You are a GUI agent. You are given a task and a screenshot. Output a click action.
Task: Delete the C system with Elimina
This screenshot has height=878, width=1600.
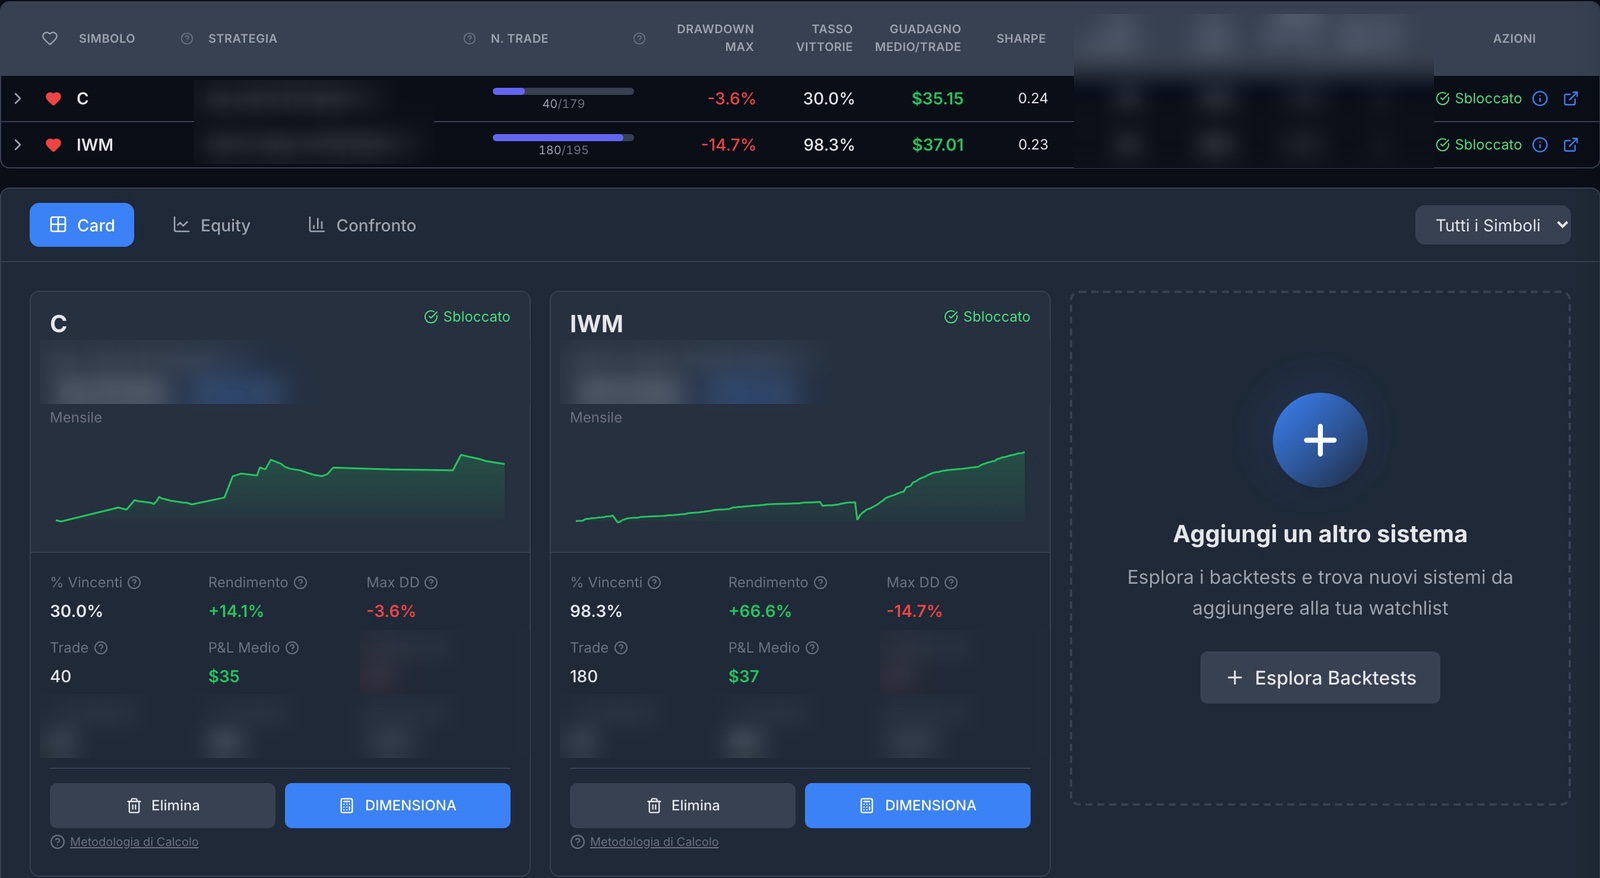[x=163, y=806]
